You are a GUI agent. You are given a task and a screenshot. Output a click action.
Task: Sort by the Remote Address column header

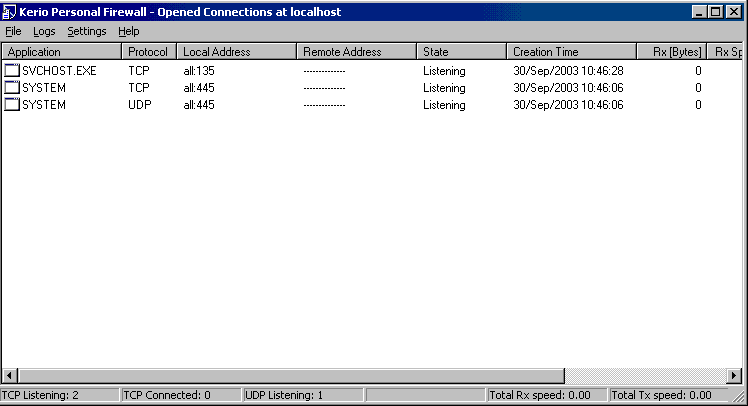click(356, 52)
